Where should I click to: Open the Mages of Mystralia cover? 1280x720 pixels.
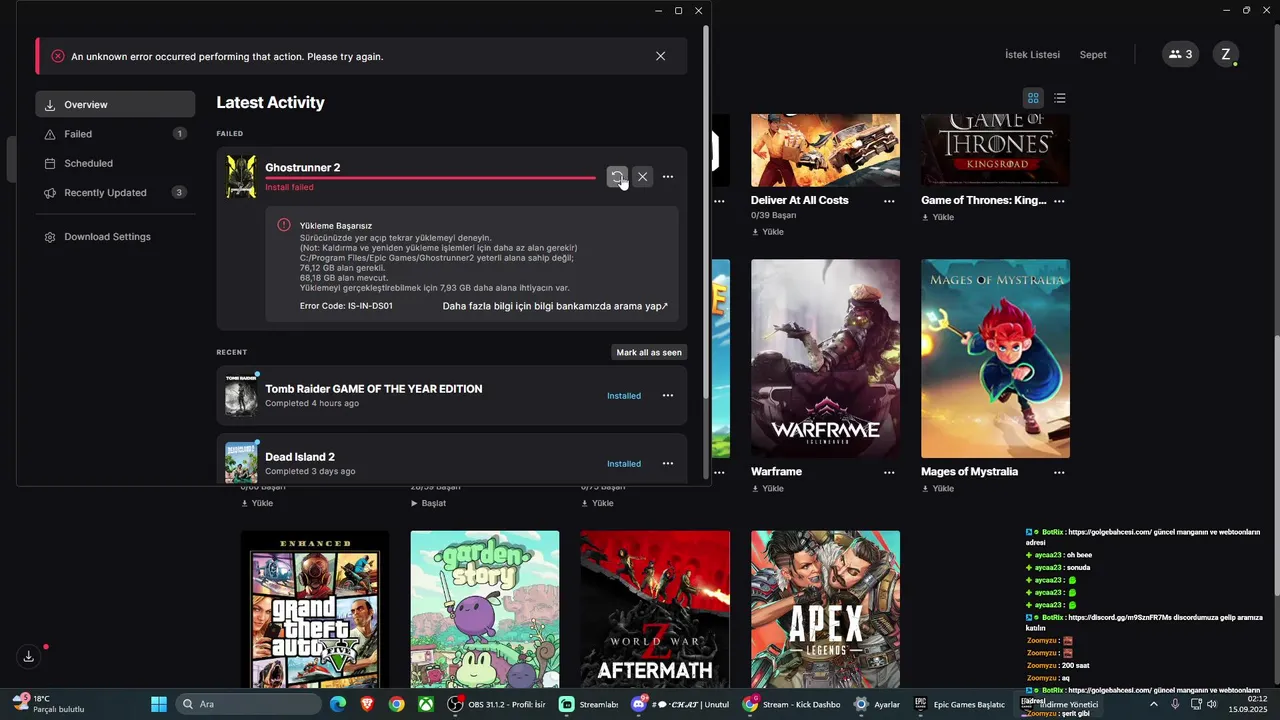(995, 358)
